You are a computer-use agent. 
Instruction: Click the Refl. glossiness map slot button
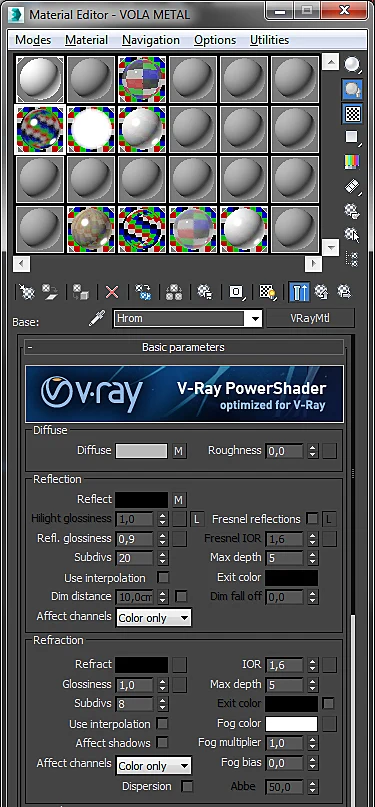(179, 539)
